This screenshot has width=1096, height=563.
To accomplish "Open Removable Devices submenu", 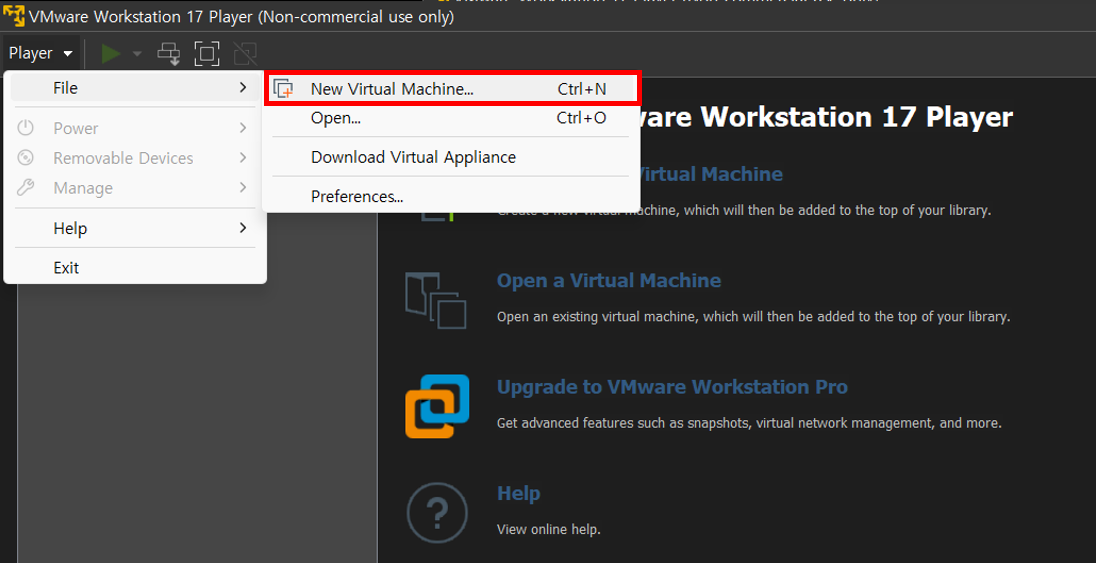I will (135, 158).
